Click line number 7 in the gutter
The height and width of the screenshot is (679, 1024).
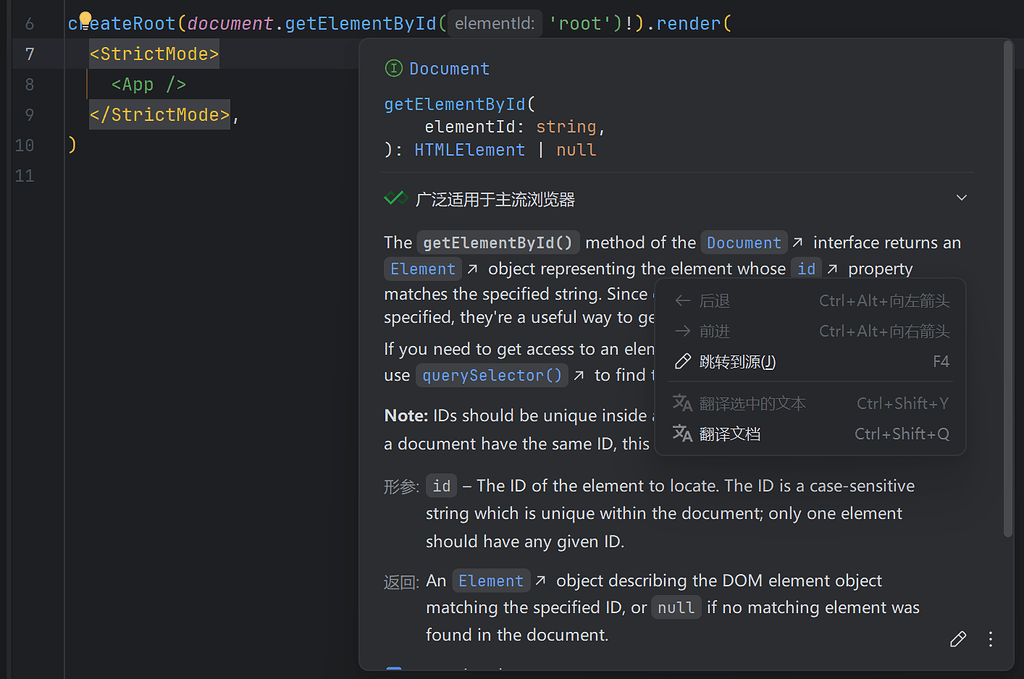[29, 54]
